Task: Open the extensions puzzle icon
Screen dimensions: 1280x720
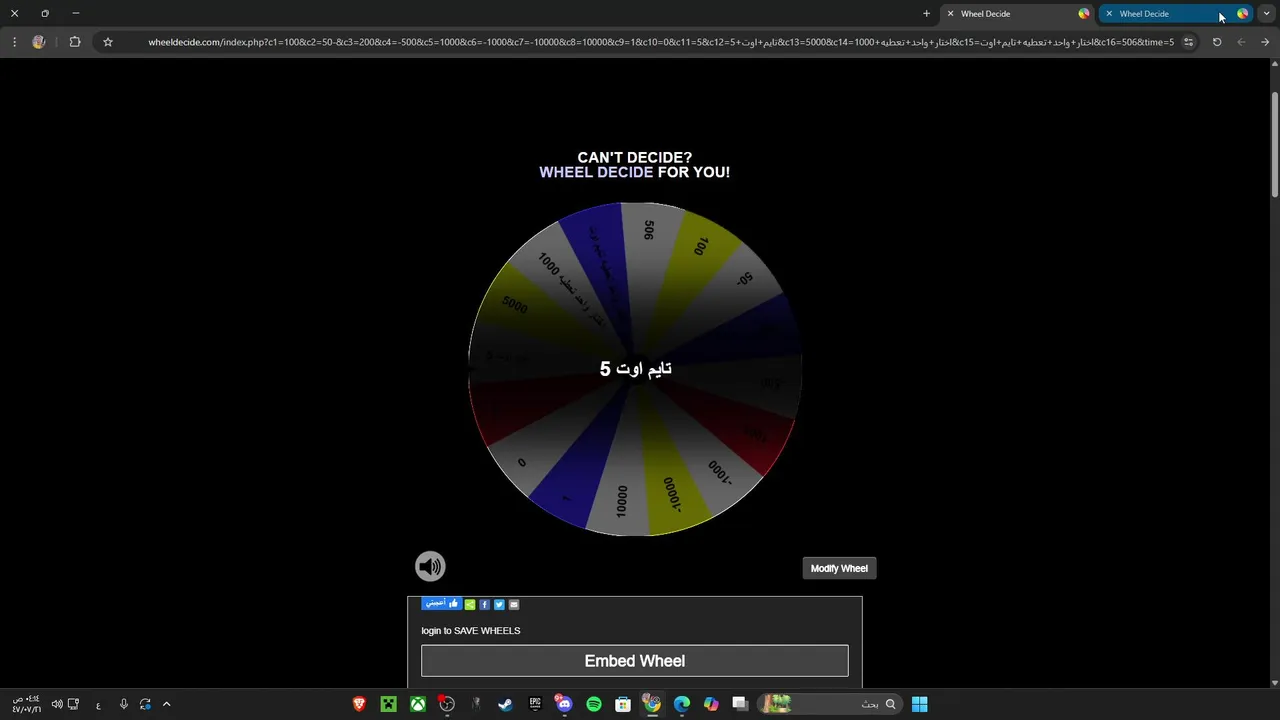Action: pos(75,42)
